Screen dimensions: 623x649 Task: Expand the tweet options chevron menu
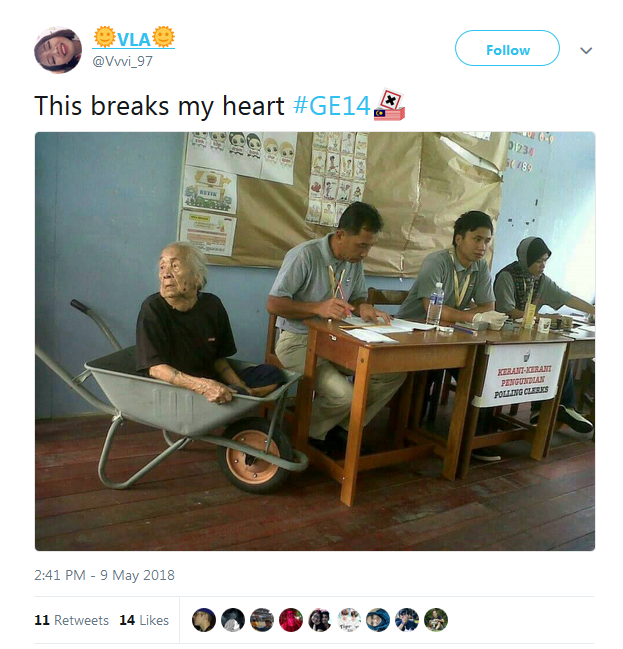tap(586, 50)
